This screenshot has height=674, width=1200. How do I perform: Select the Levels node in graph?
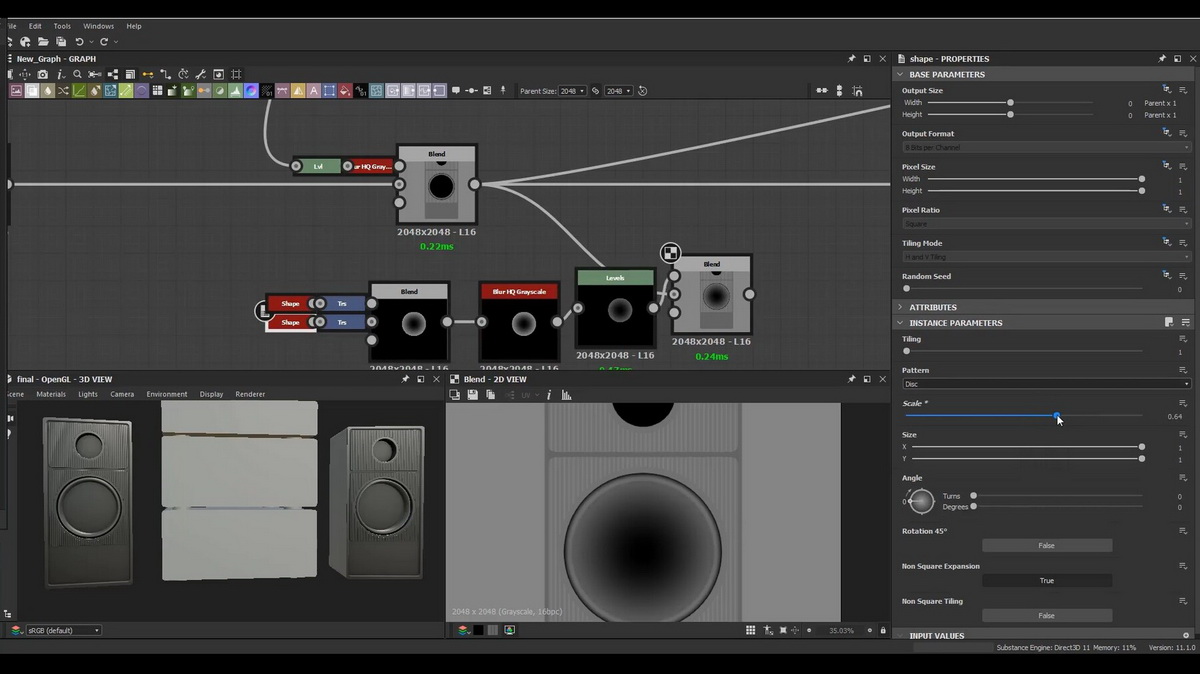[615, 308]
